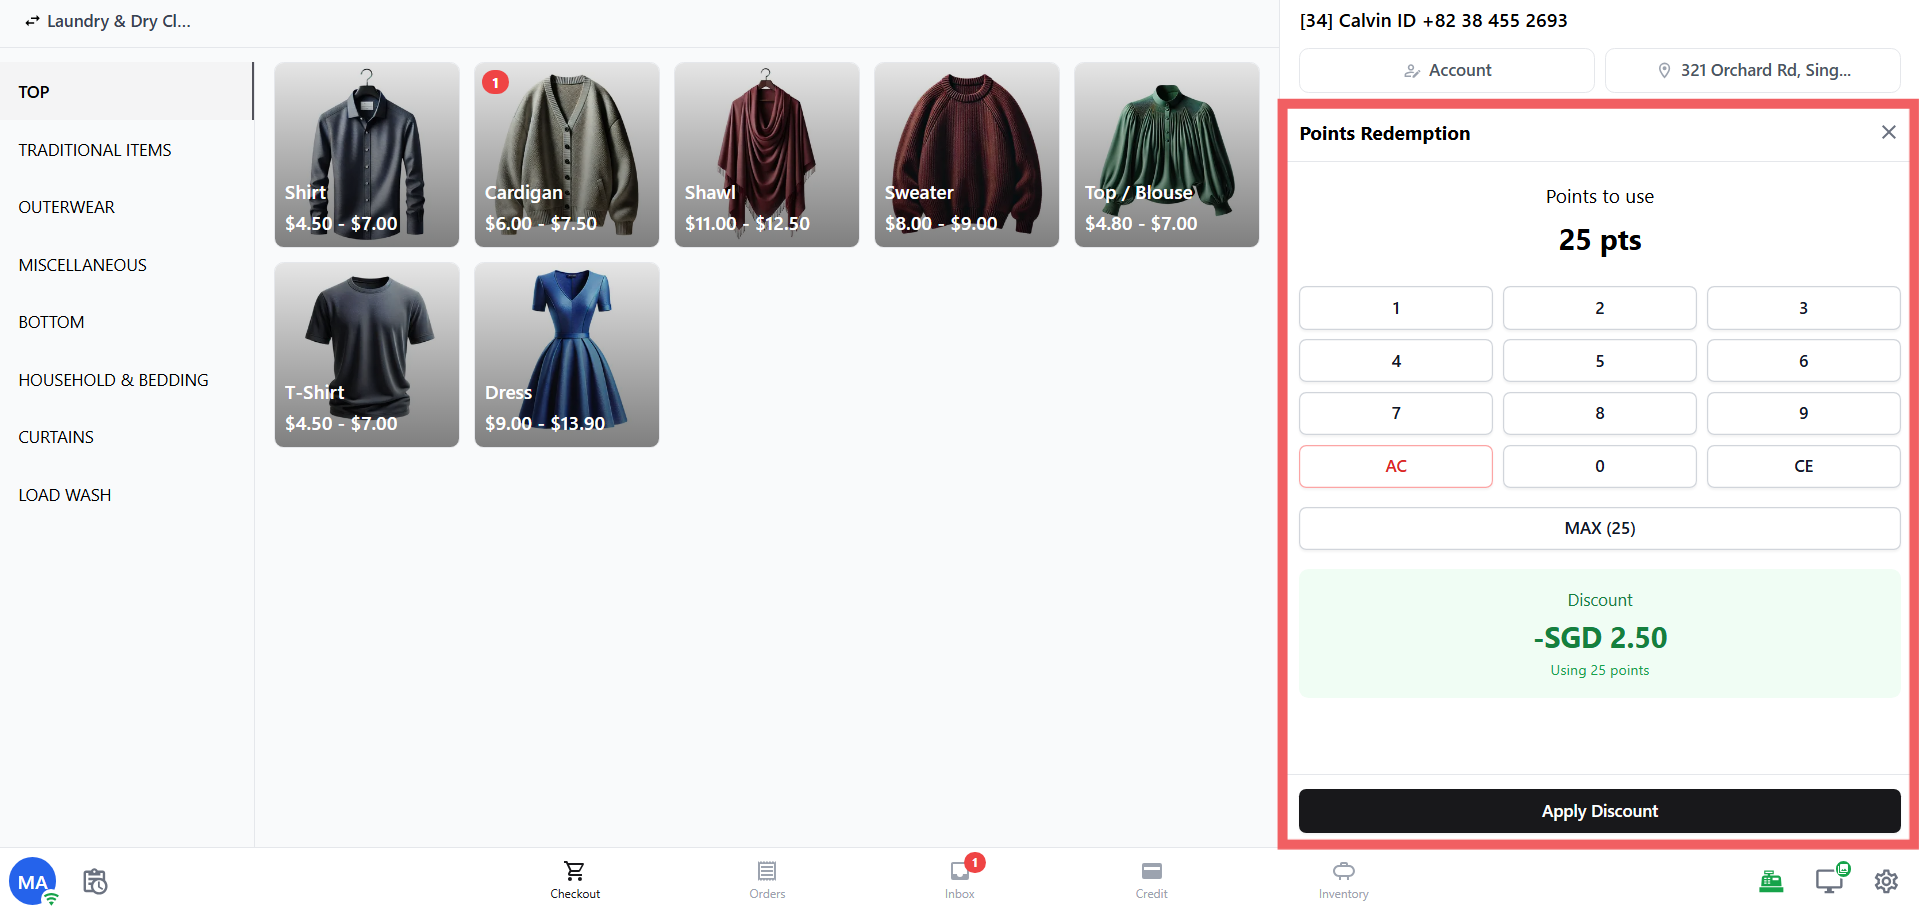Screen dimensions: 1919x912
Task: Close the Points Redemption panel
Action: (1888, 132)
